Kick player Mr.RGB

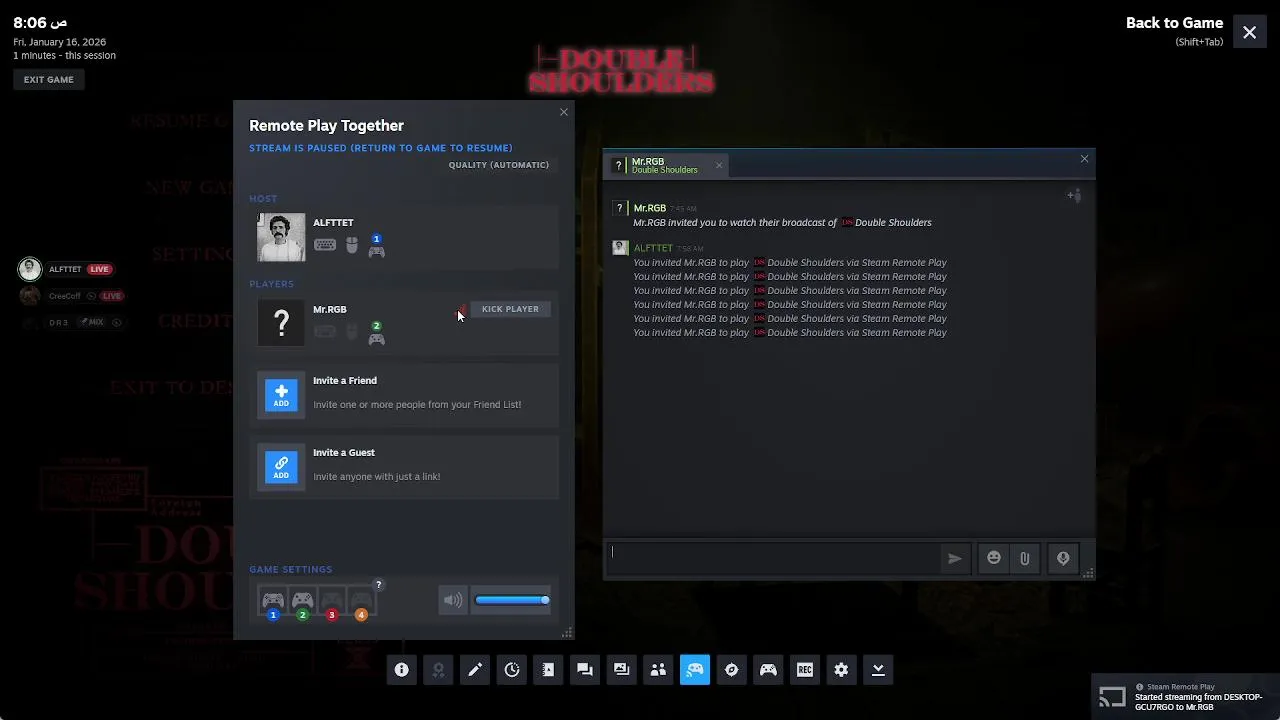tap(510, 309)
